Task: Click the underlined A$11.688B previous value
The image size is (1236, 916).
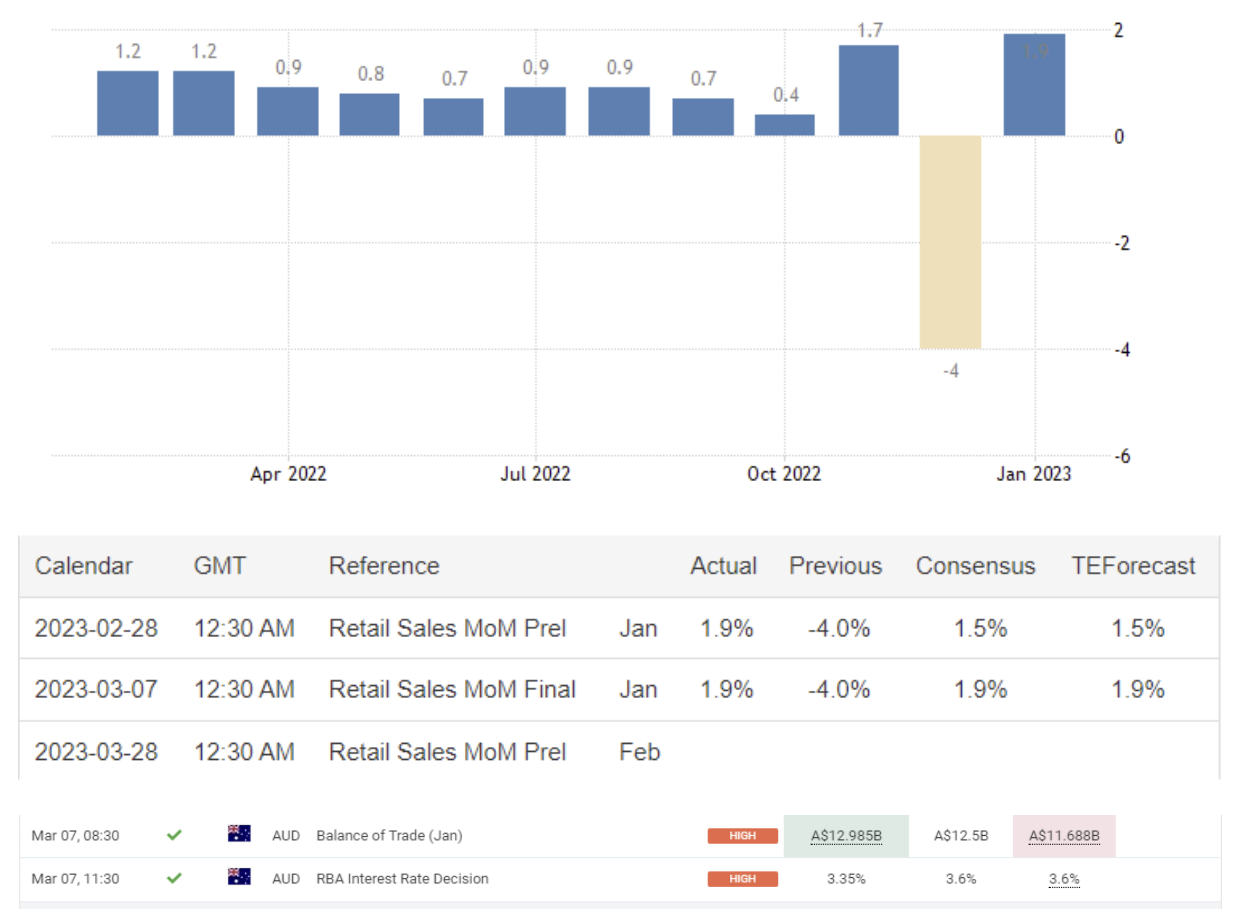Action: click(x=1064, y=836)
